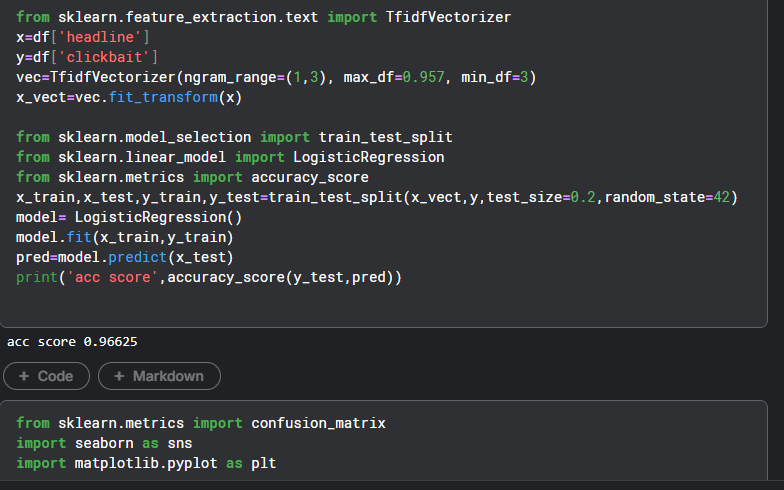Click the line importing accuracy_score
Screen dimensions: 784x490
(192, 177)
